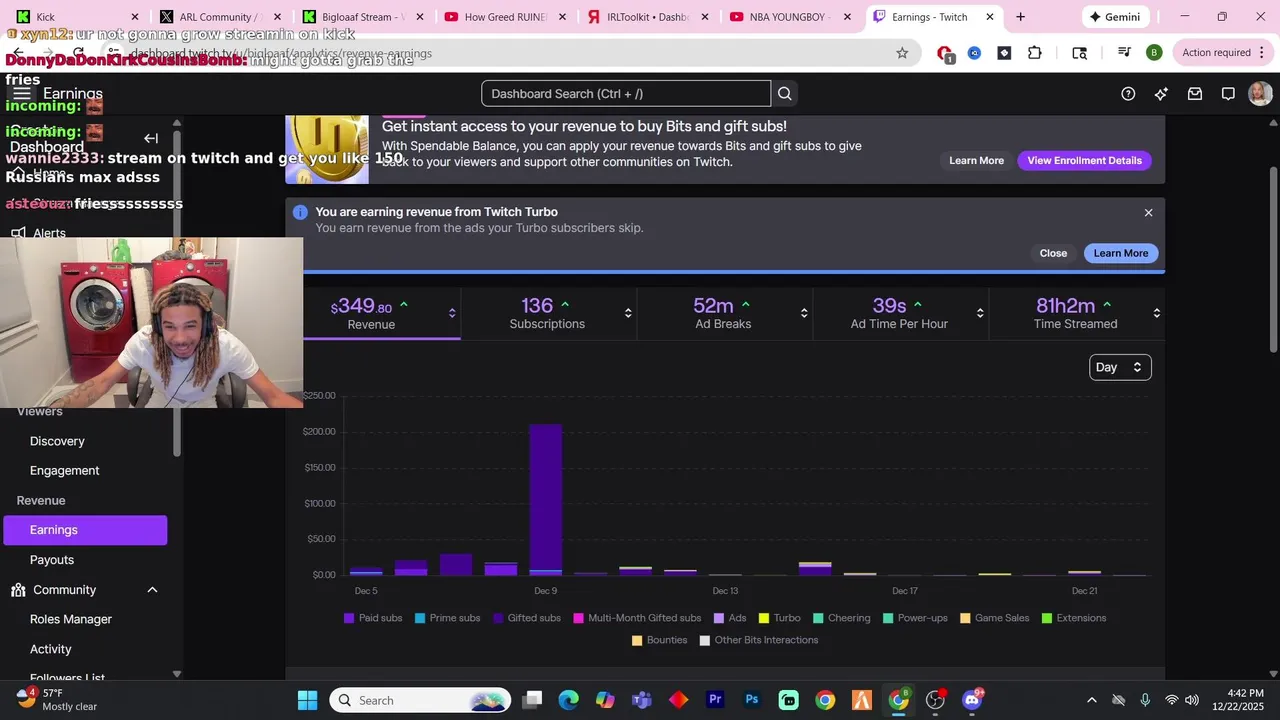Image resolution: width=1280 pixels, height=720 pixels.
Task: Open Photoshop from taskbar
Action: point(752,700)
